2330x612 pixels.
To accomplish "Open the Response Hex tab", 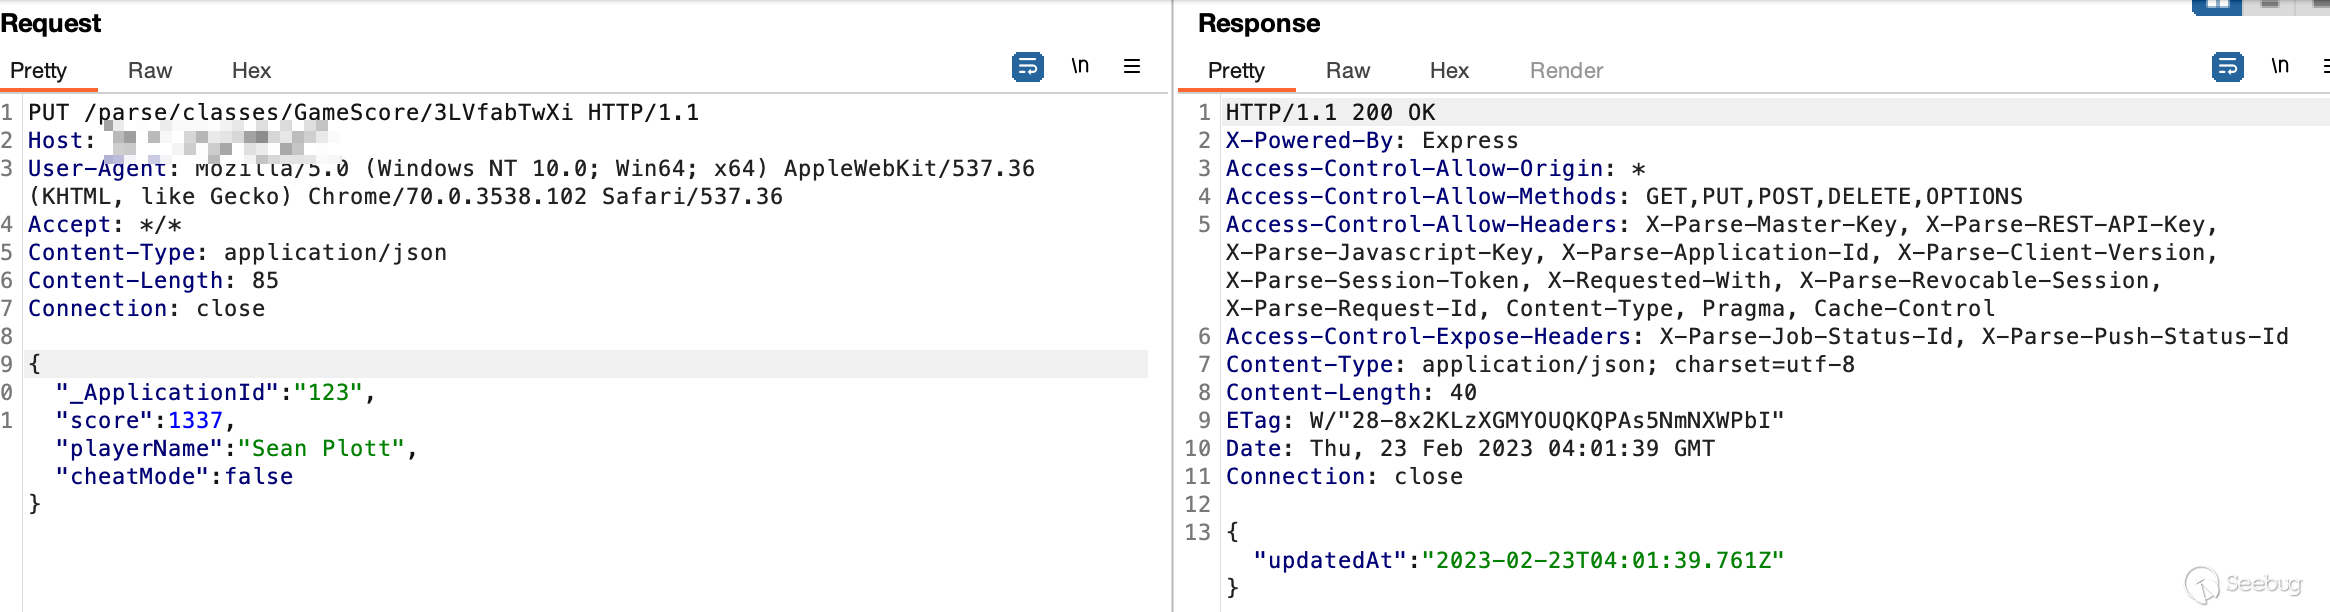I will point(1449,70).
